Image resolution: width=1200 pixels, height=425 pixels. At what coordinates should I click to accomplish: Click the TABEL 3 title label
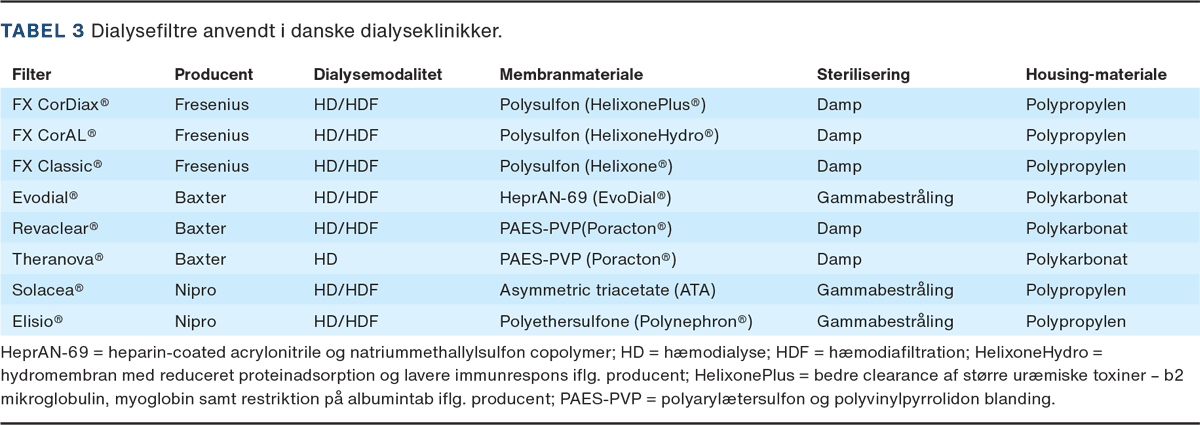click(42, 31)
